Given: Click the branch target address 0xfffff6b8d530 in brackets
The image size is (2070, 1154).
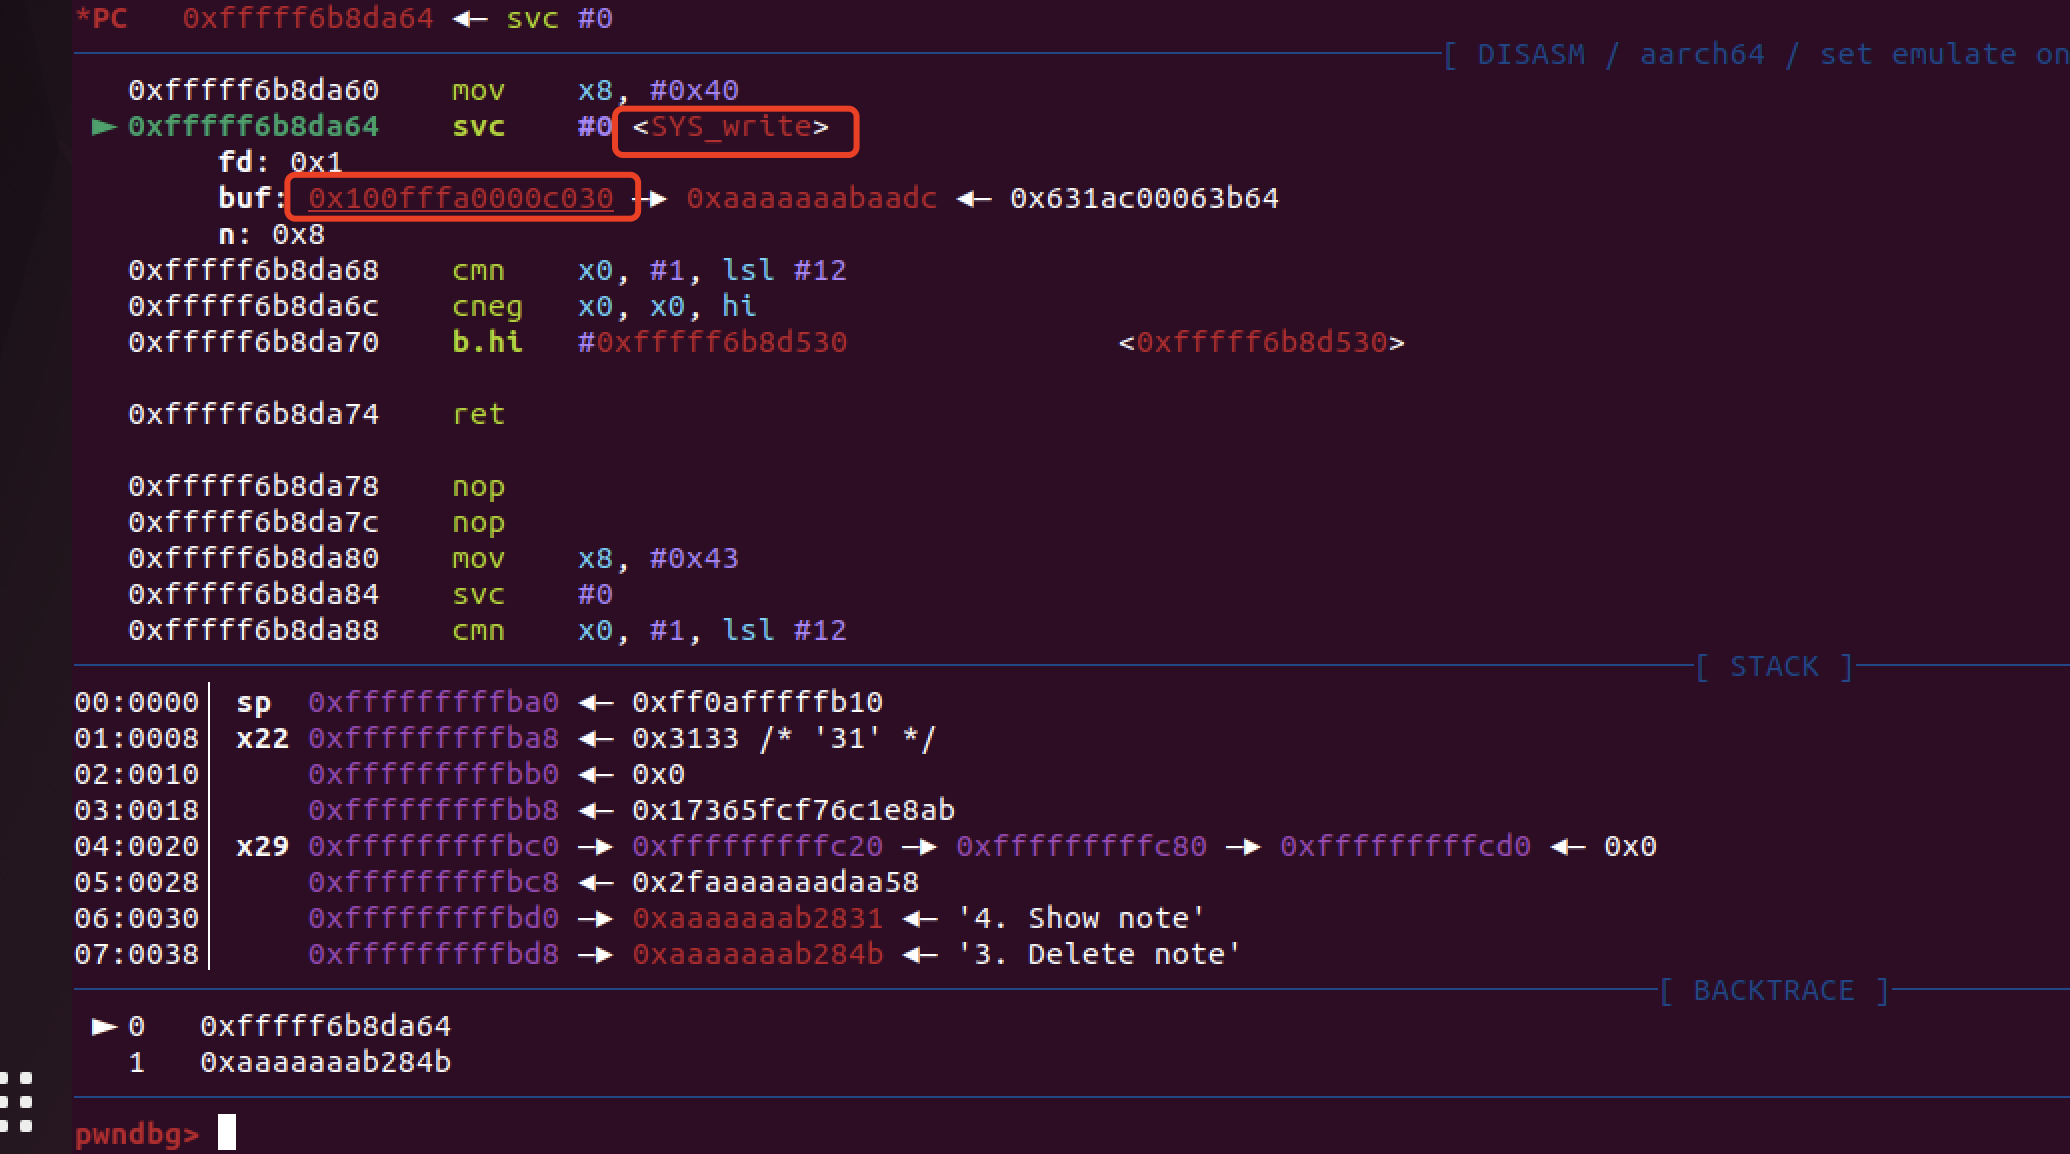Looking at the screenshot, I should pos(1261,342).
